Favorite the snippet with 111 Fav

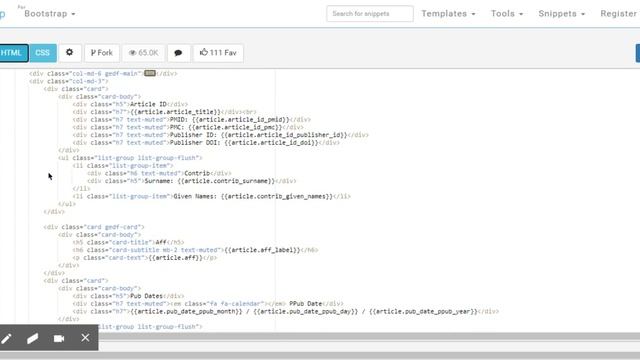coord(218,53)
